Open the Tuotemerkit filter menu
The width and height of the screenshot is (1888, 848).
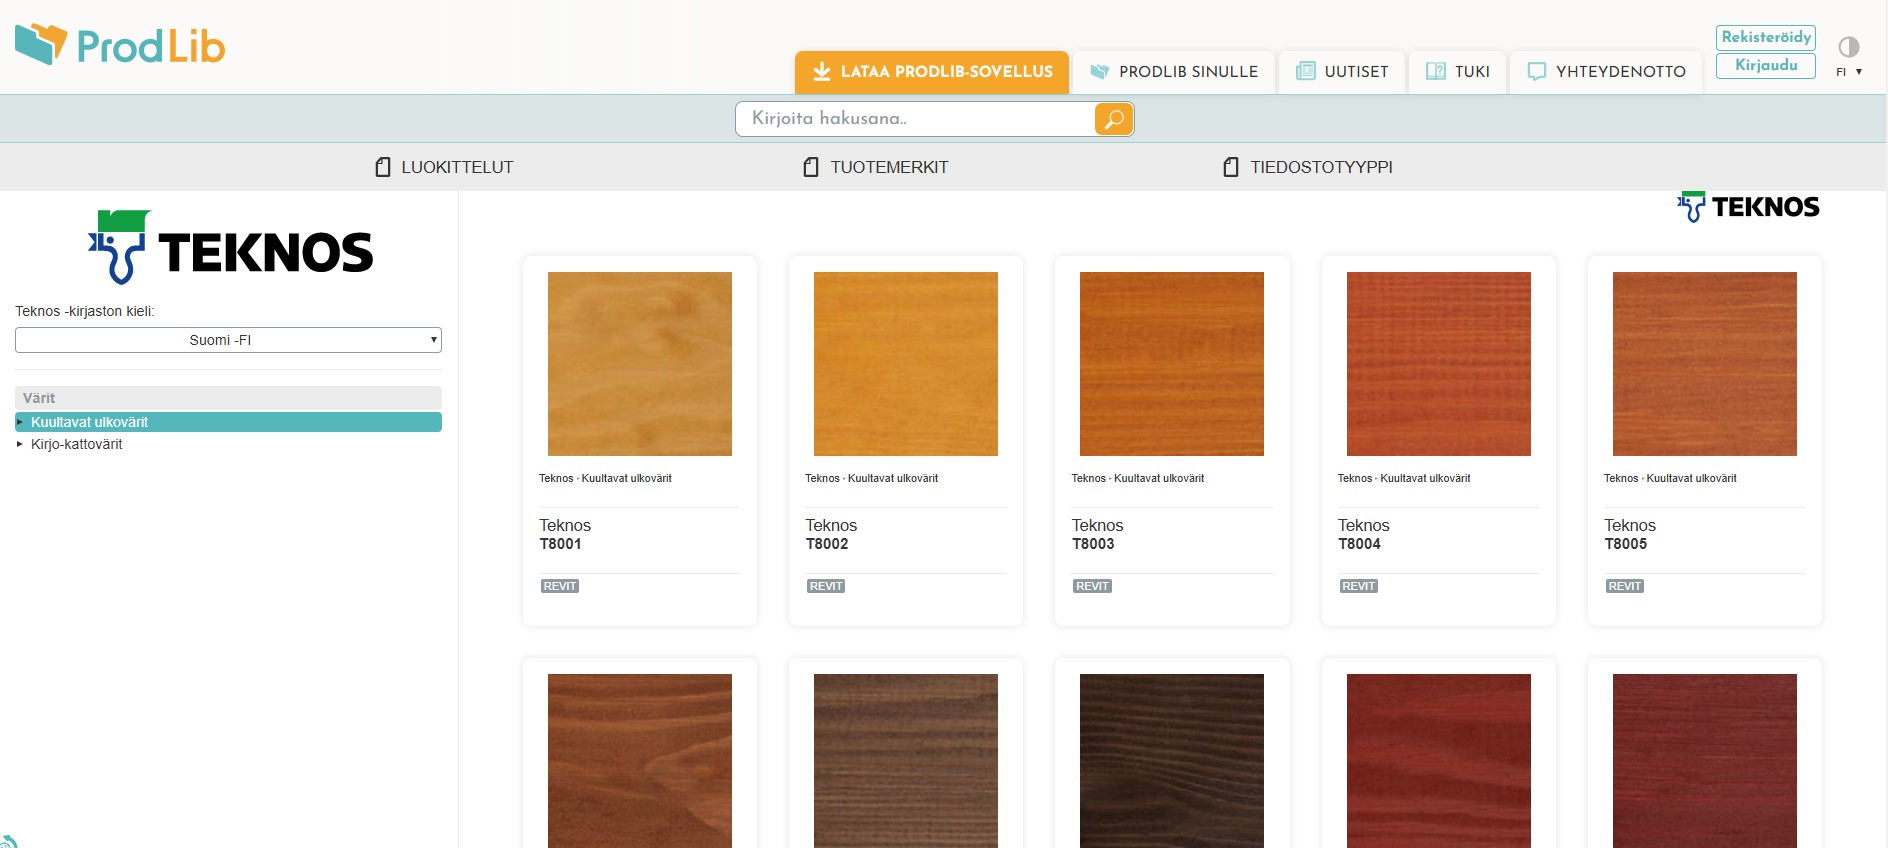[x=876, y=167]
